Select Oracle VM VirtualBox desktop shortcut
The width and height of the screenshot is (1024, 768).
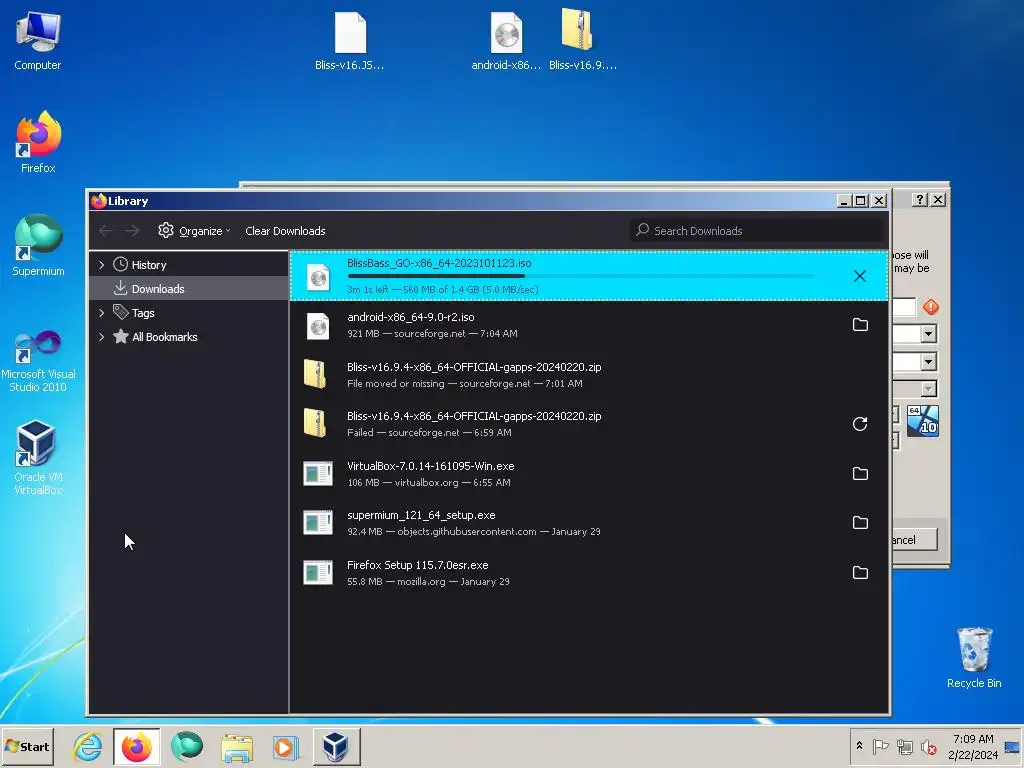pos(38,458)
